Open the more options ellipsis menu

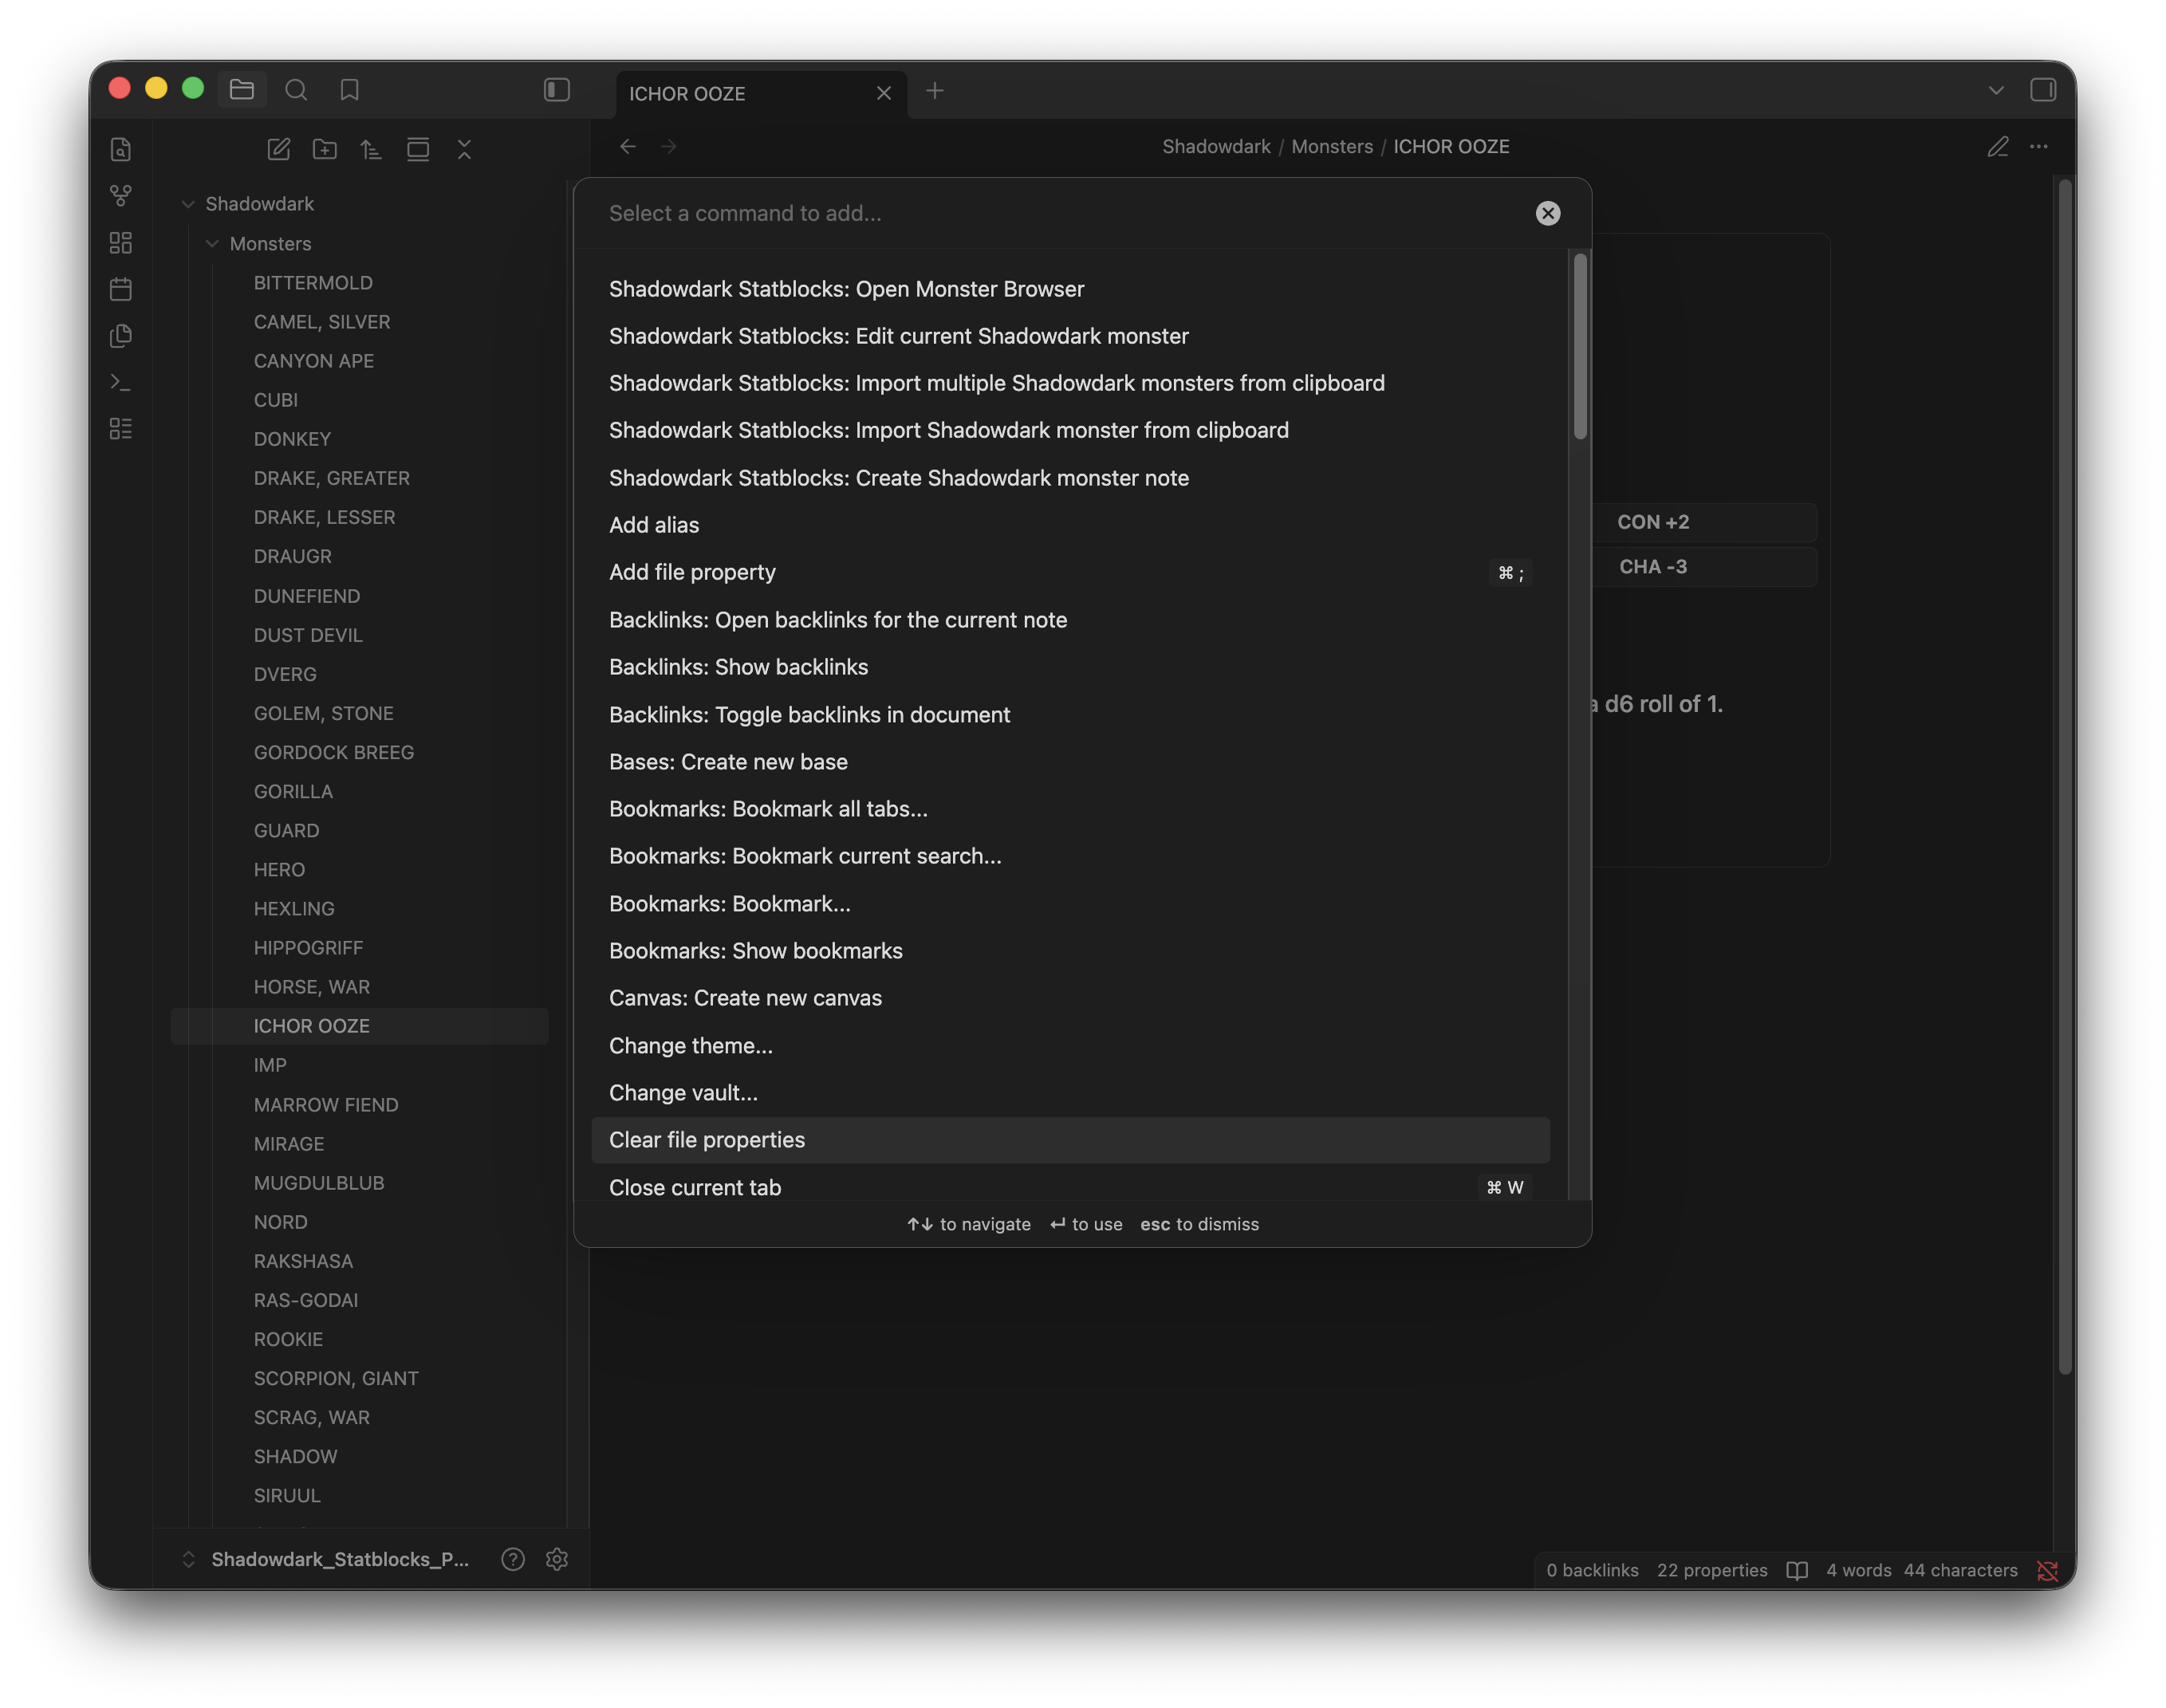(x=2038, y=146)
